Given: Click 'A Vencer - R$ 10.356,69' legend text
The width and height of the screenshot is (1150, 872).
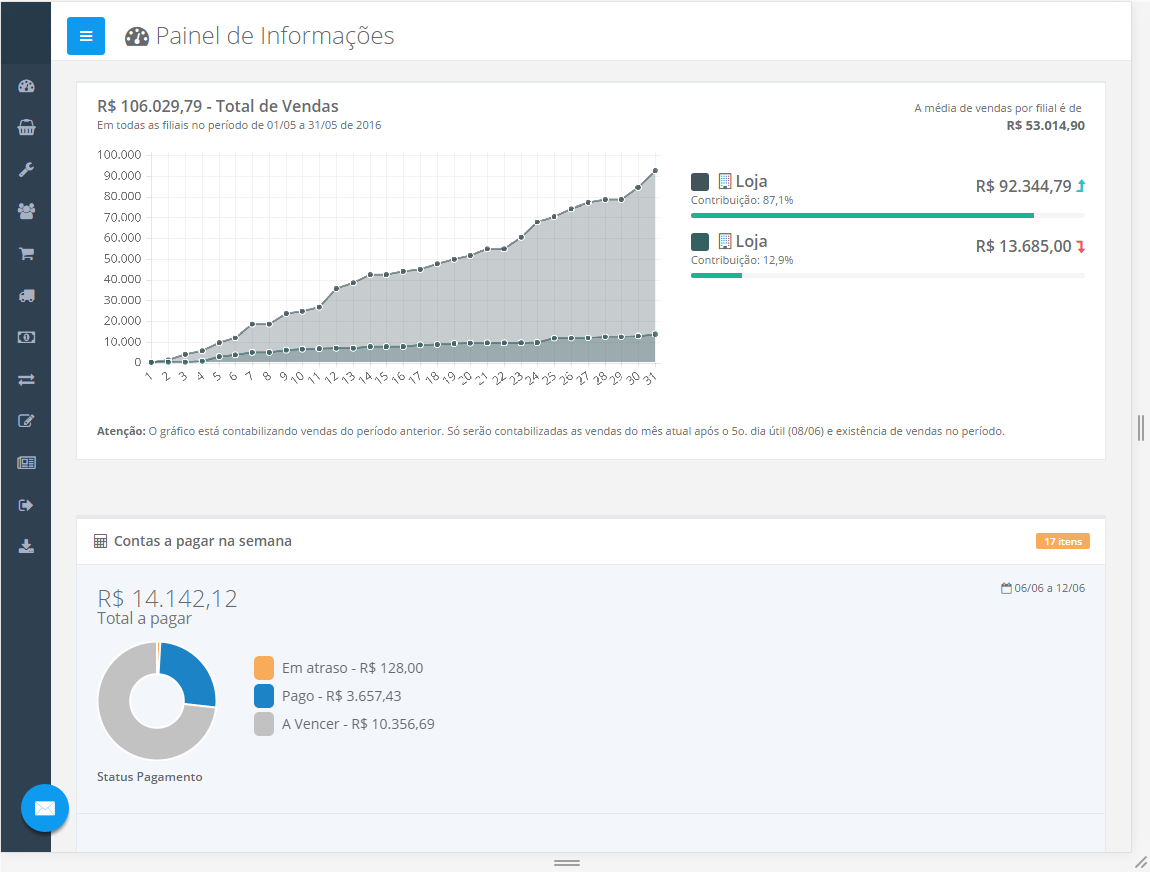Looking at the screenshot, I should pyautogui.click(x=358, y=724).
